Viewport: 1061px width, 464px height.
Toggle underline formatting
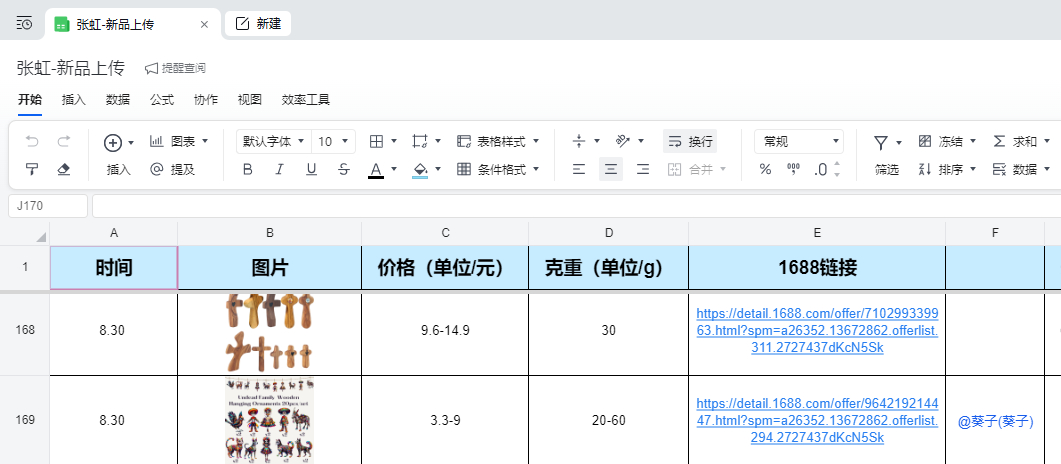click(x=311, y=169)
